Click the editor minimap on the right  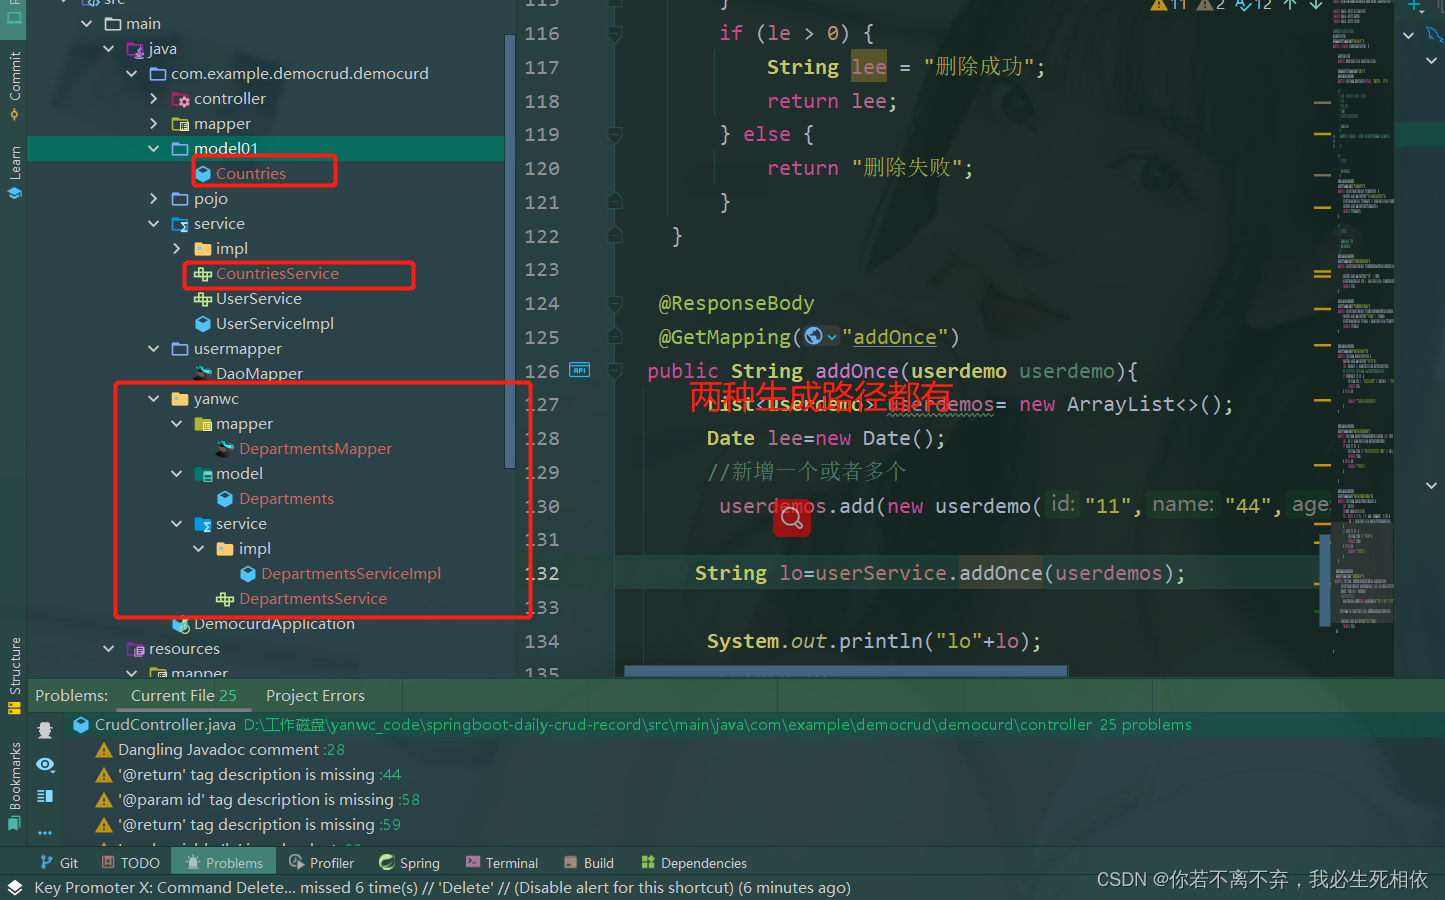pyautogui.click(x=1364, y=300)
